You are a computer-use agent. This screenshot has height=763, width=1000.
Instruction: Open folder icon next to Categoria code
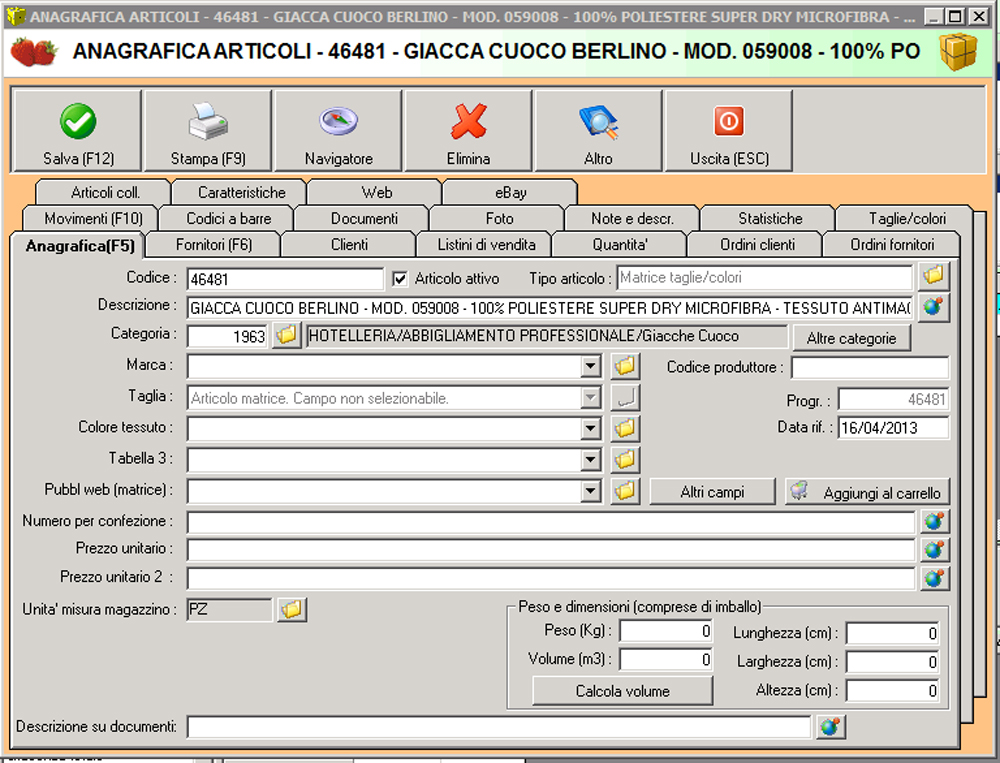[x=286, y=336]
